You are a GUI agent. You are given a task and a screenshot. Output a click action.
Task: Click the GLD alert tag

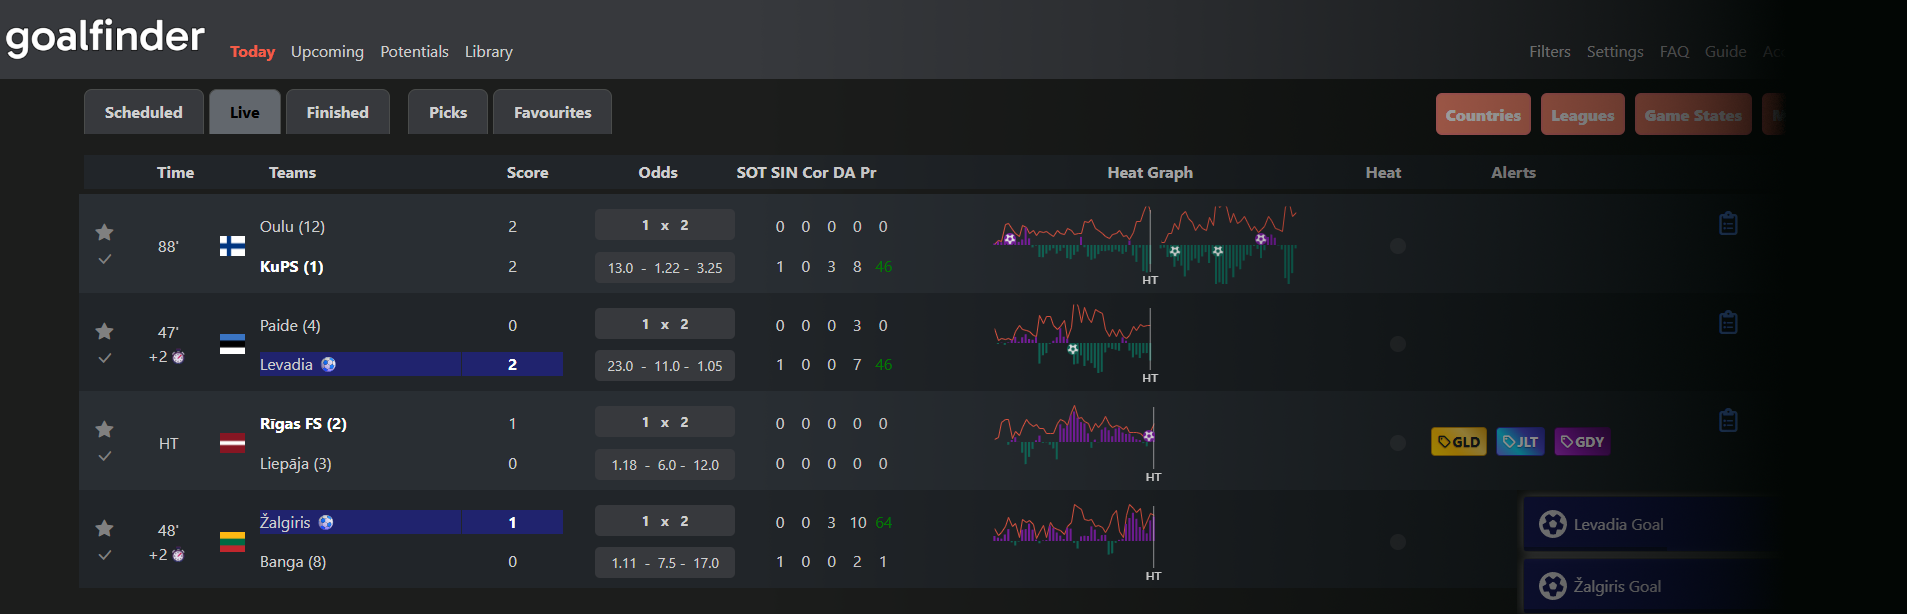click(x=1458, y=442)
